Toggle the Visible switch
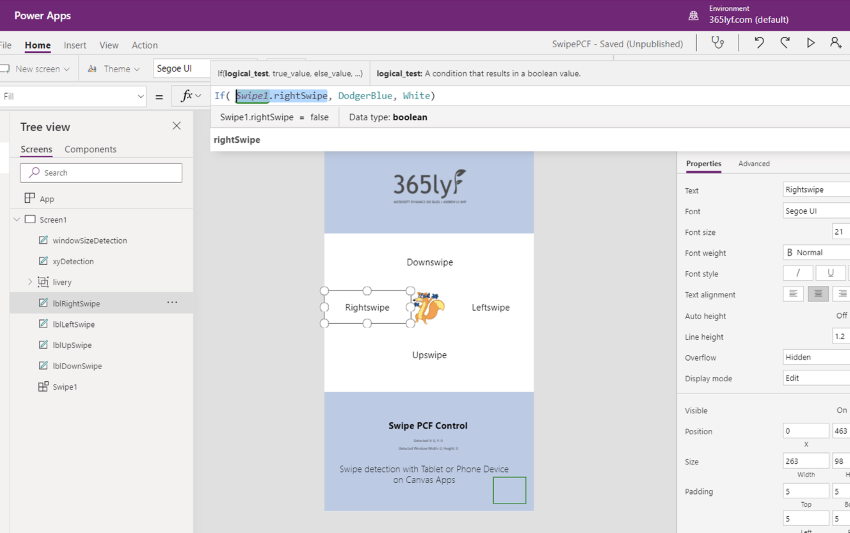This screenshot has width=850, height=533. pos(842,410)
